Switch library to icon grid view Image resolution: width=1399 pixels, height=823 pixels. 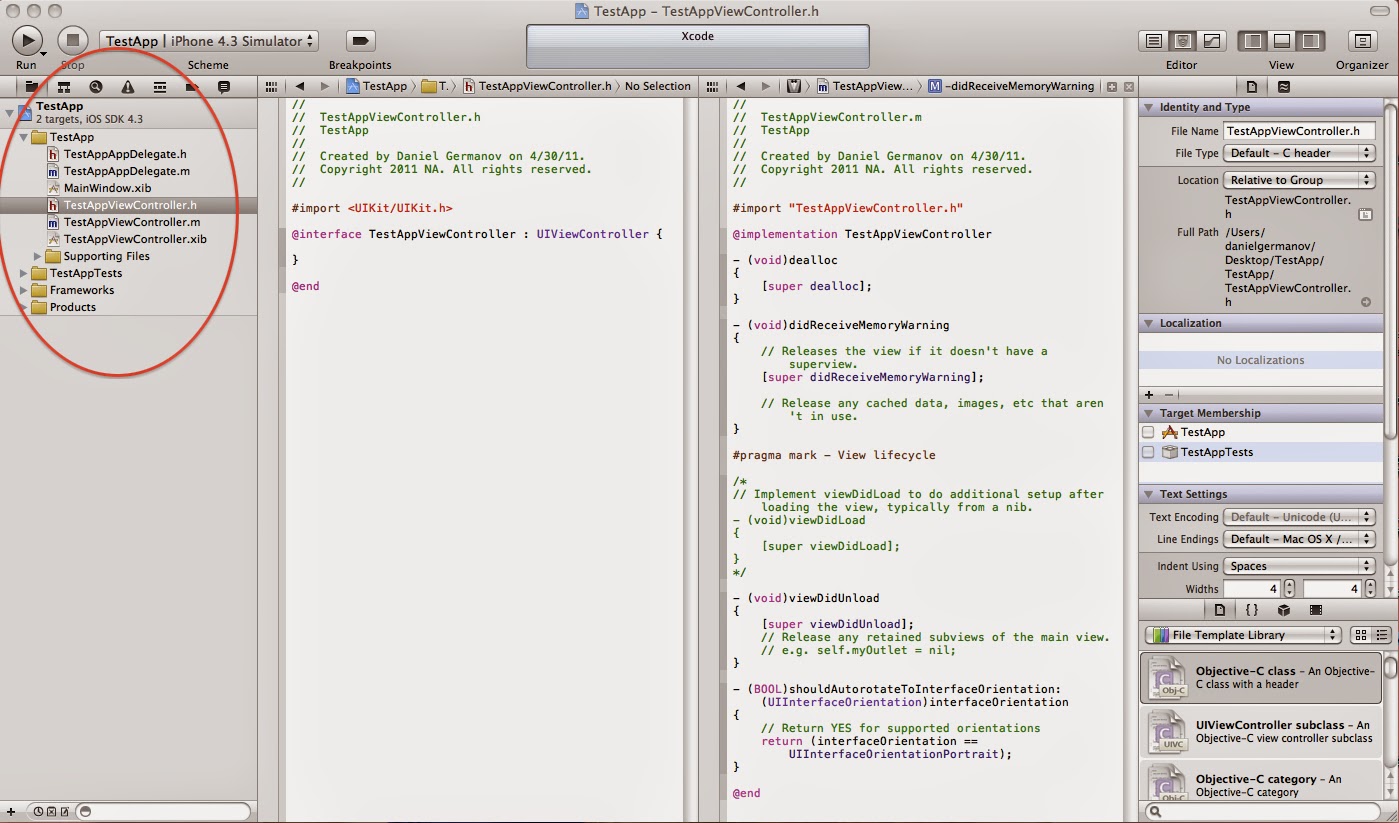click(1360, 635)
